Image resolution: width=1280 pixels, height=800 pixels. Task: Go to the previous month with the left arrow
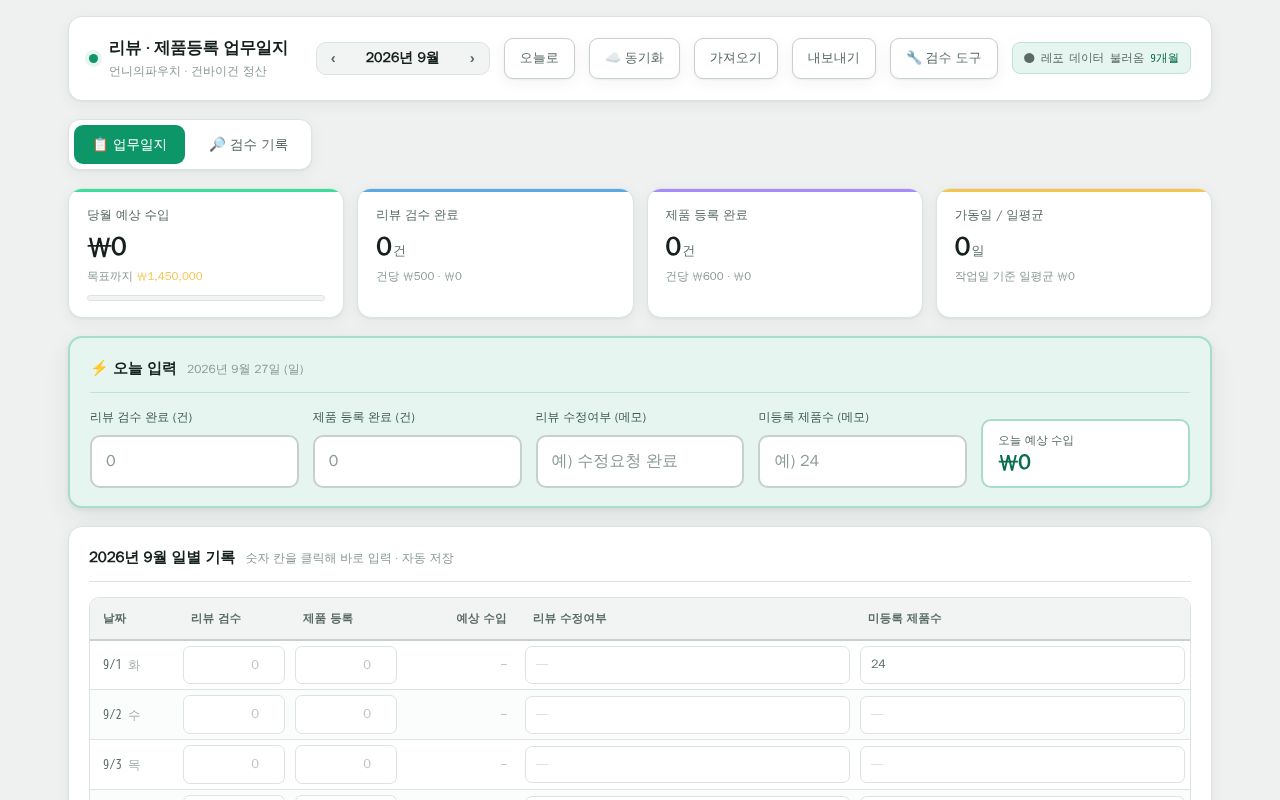point(333,58)
